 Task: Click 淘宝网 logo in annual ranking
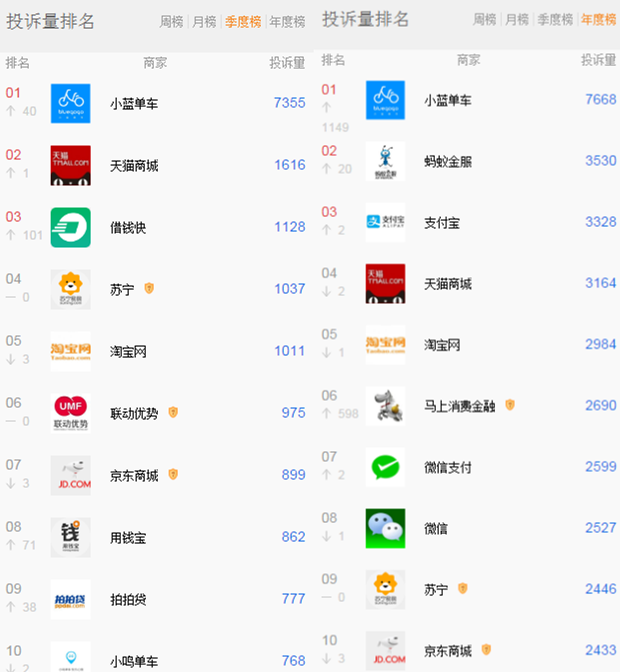point(385,345)
